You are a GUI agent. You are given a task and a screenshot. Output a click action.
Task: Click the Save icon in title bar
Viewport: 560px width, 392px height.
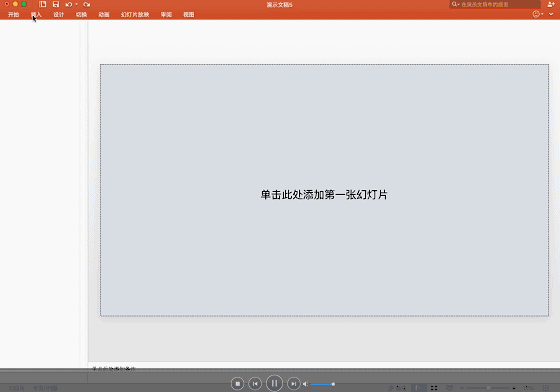pos(56,4)
